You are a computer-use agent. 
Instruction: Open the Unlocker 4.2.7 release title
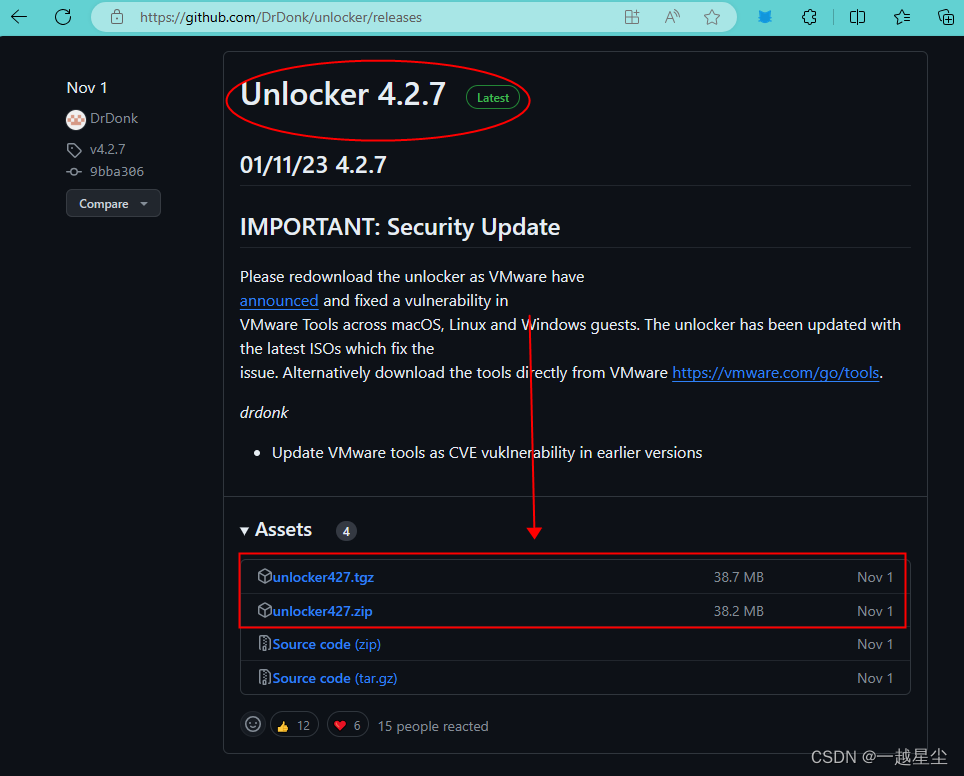tap(342, 95)
